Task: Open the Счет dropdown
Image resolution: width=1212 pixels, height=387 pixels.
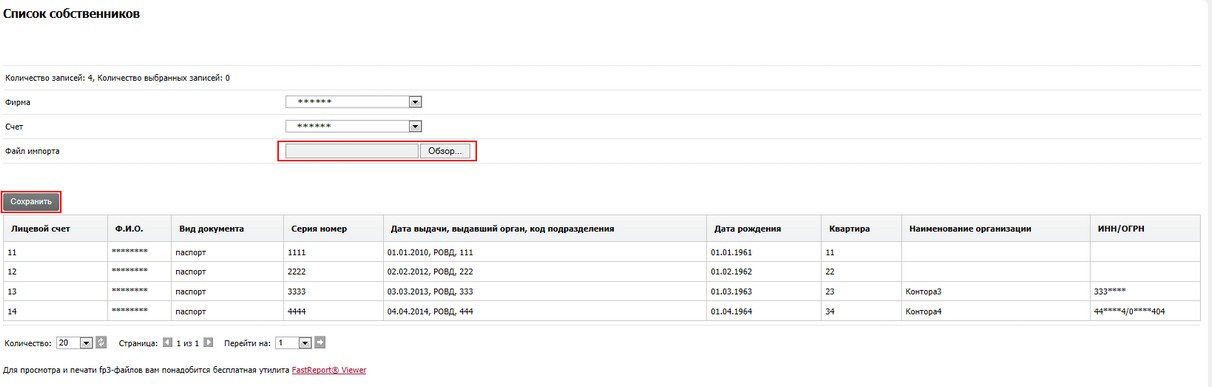Action: [354, 126]
